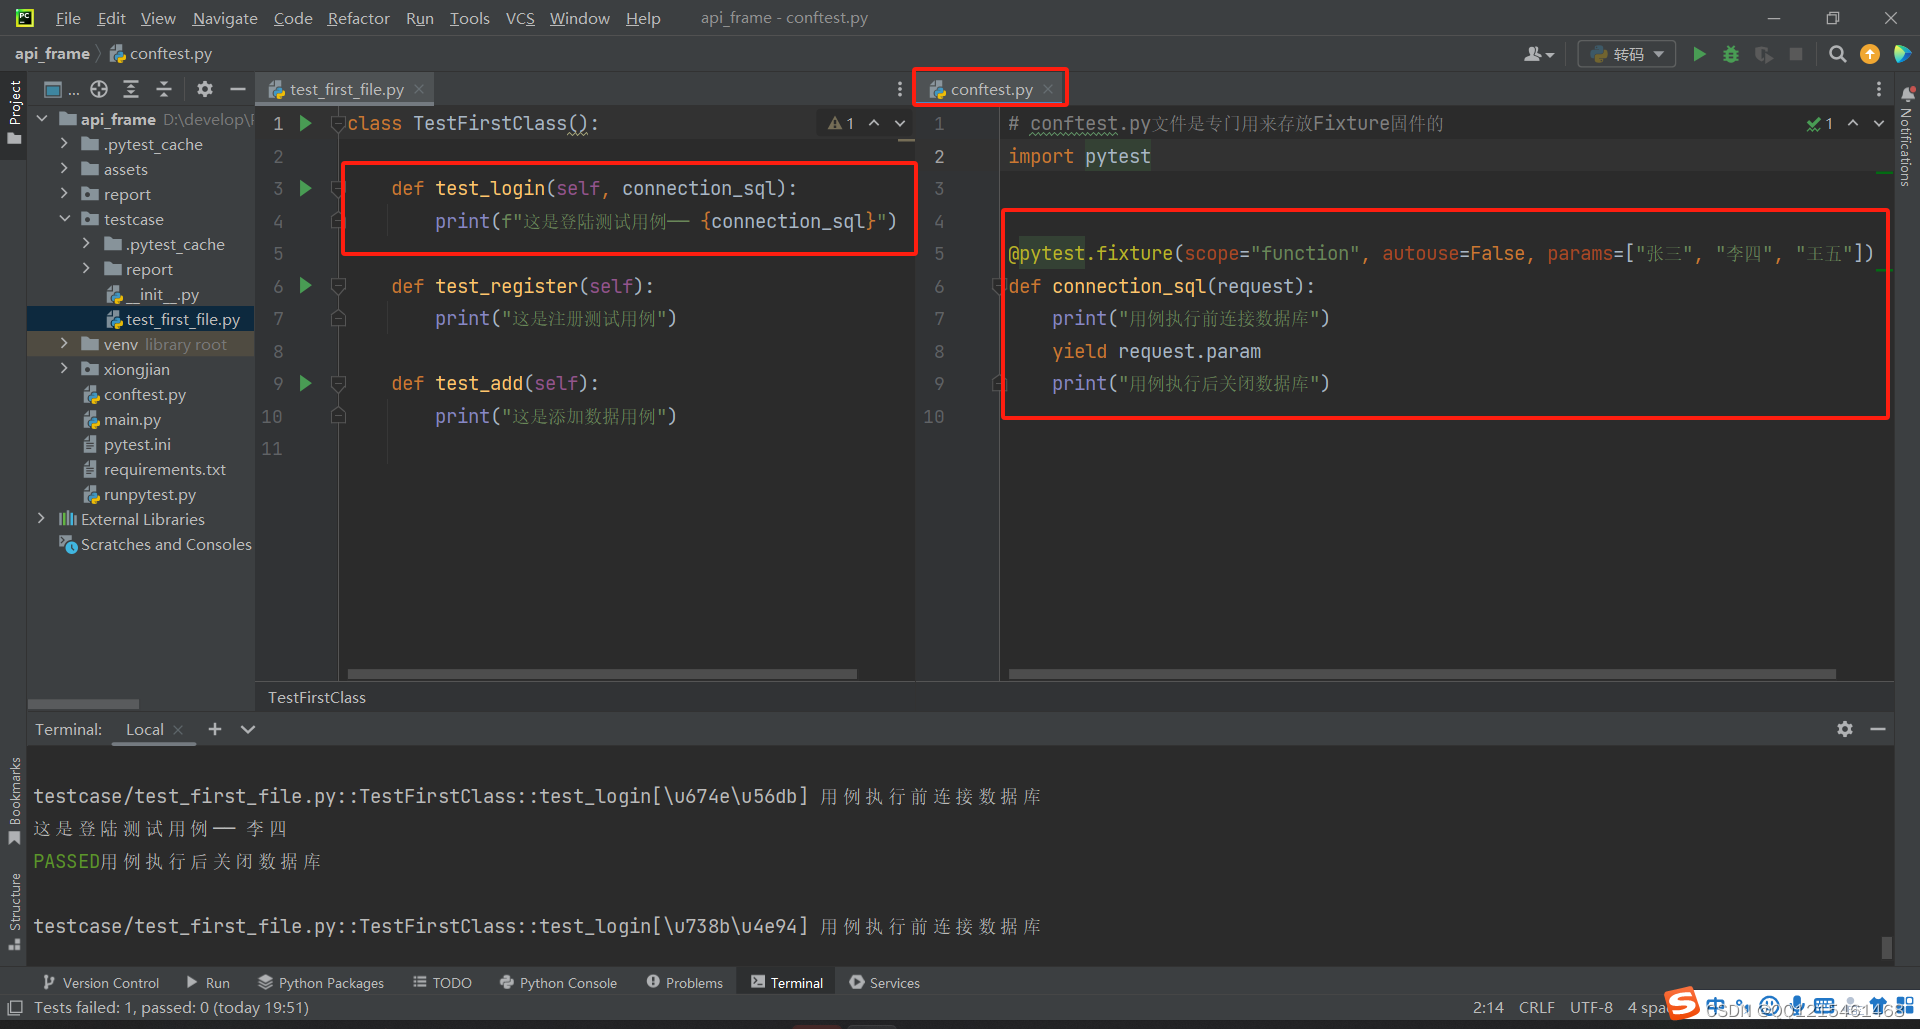Close test_first_file.py editor tab
Image resolution: width=1920 pixels, height=1029 pixels.
click(x=419, y=89)
